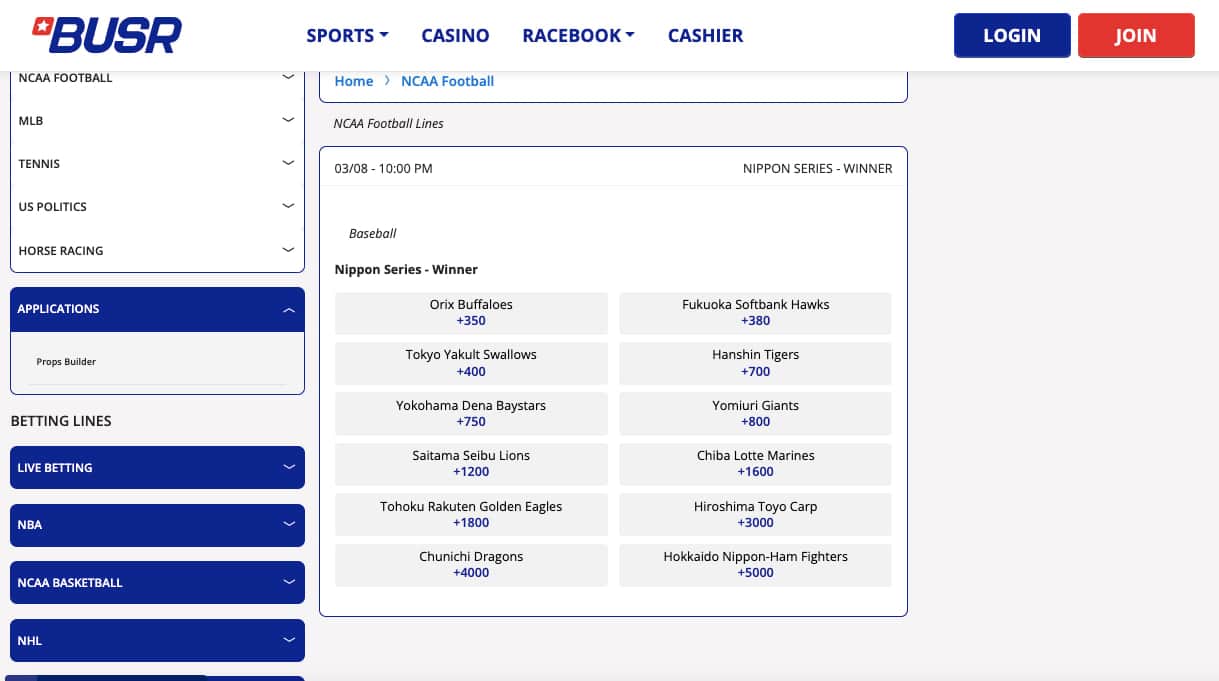Click the '03/08 - 10:00 PM' date text

coord(384,169)
